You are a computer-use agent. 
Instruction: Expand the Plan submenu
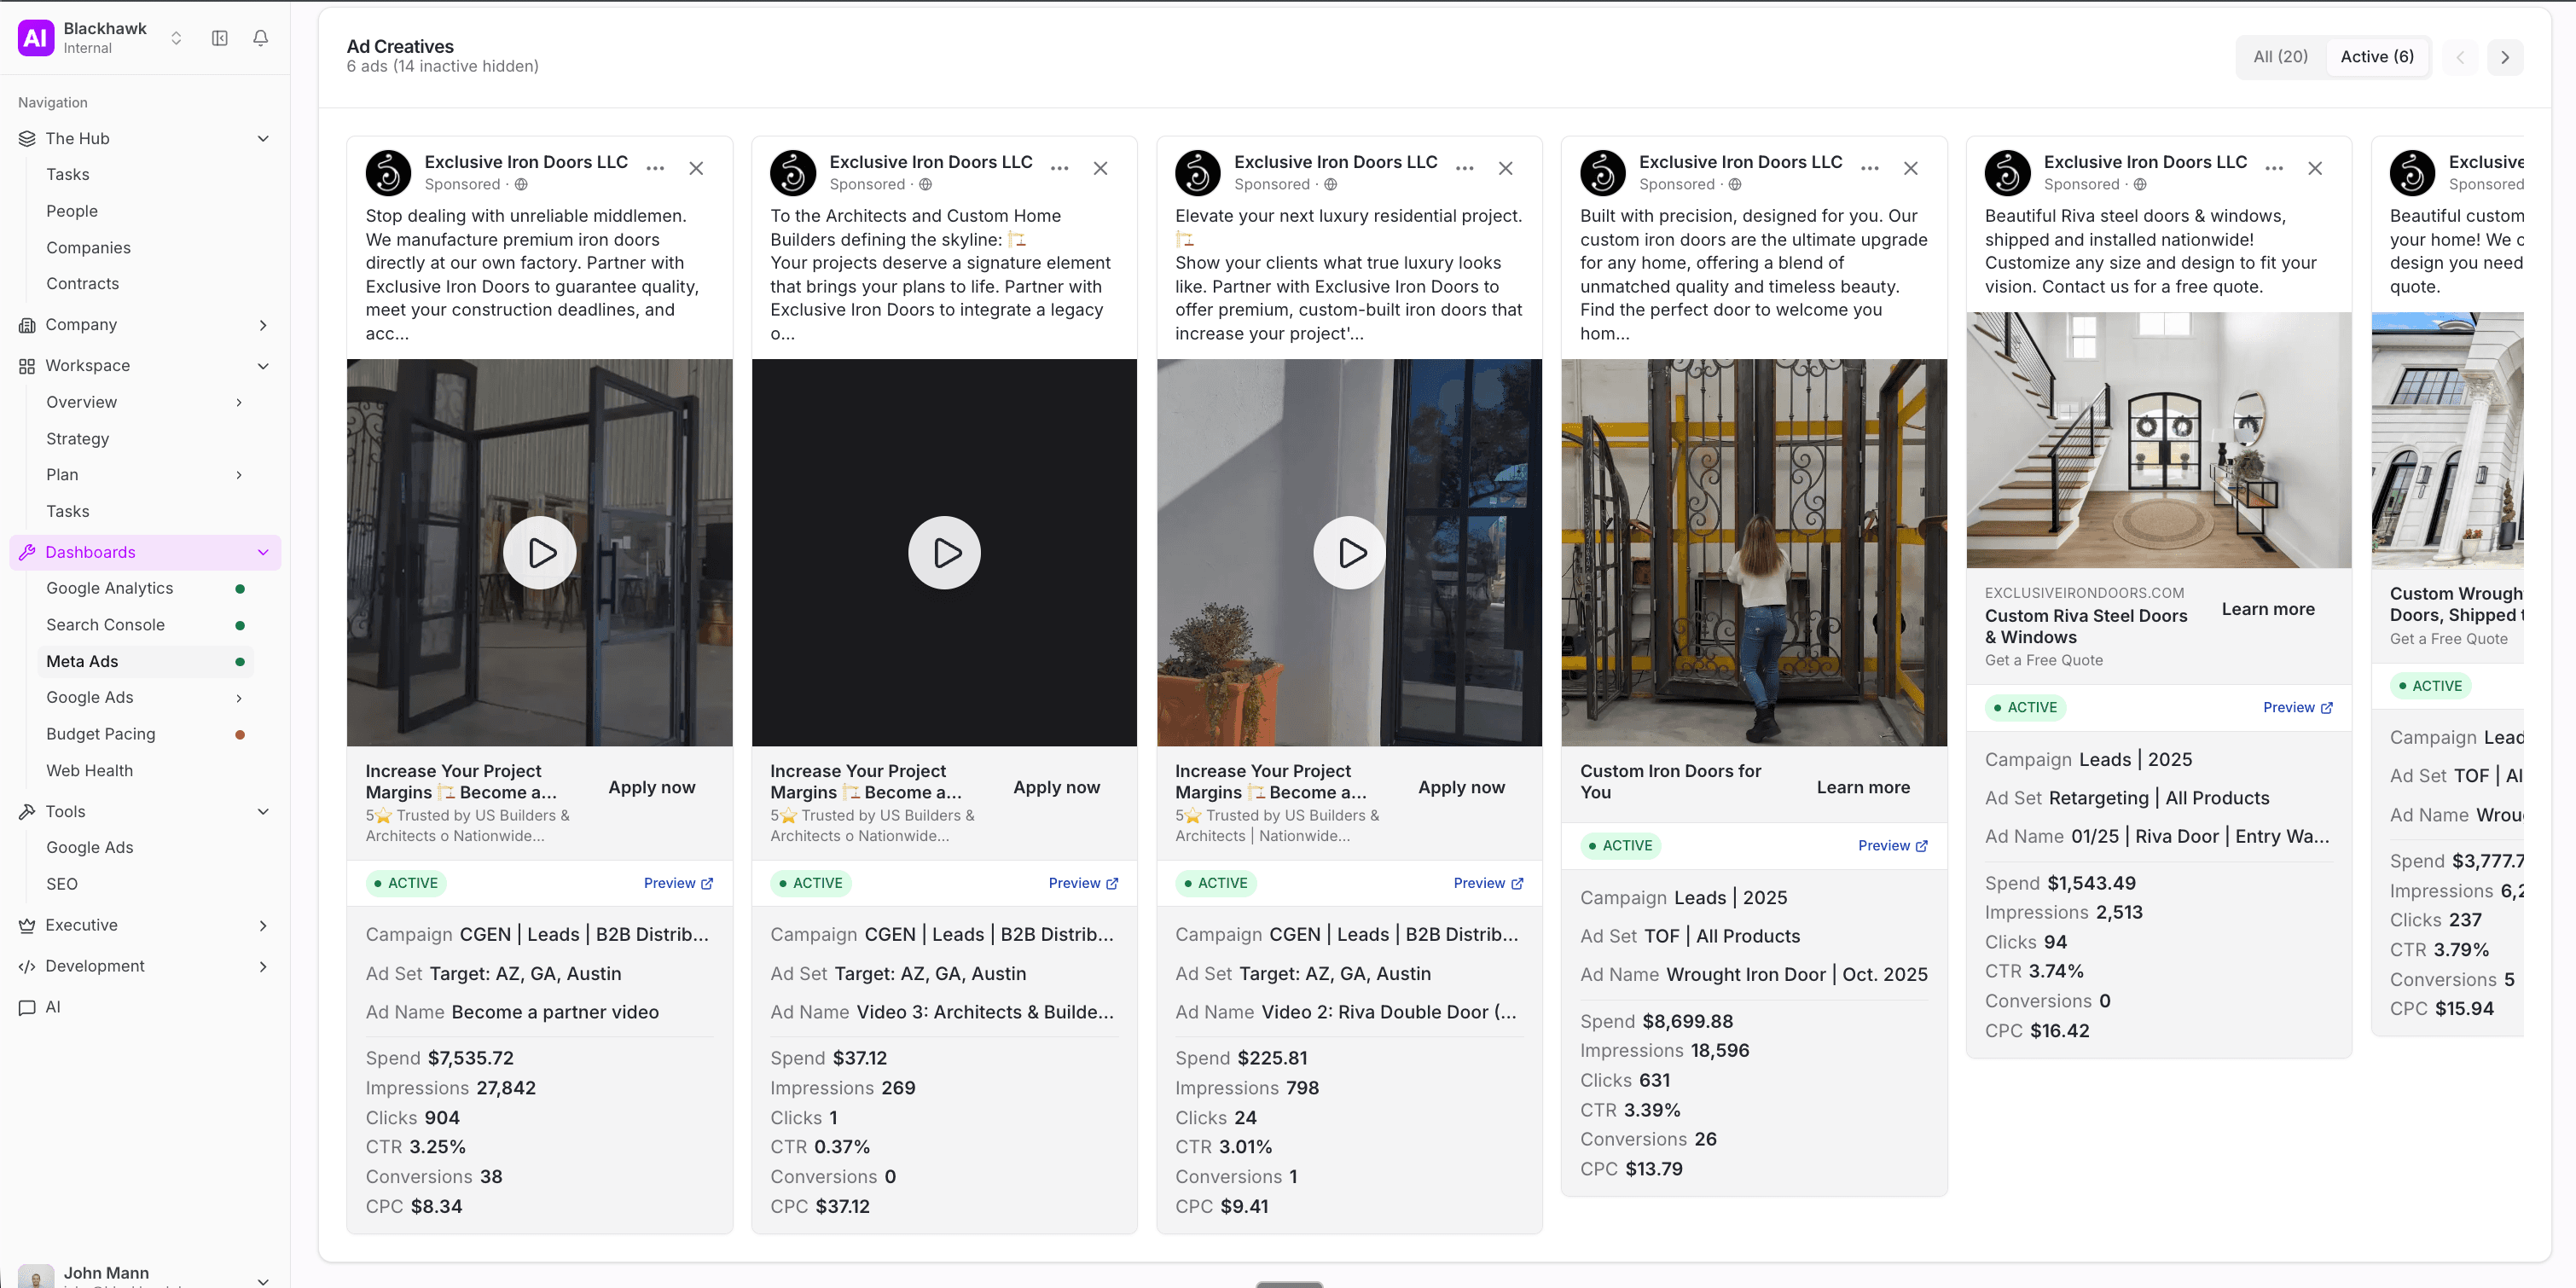click(239, 475)
